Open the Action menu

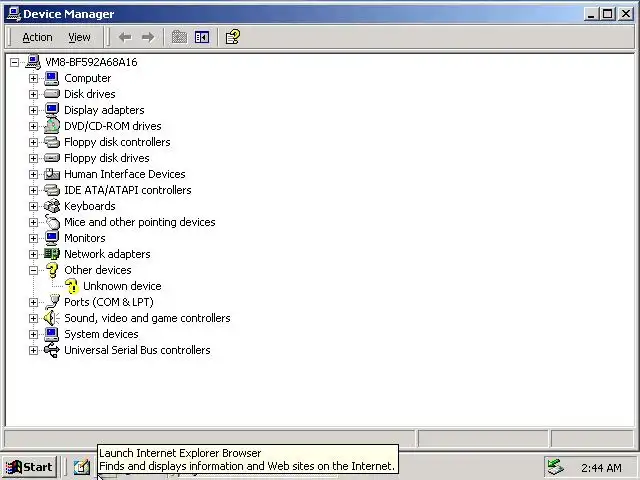pos(37,38)
